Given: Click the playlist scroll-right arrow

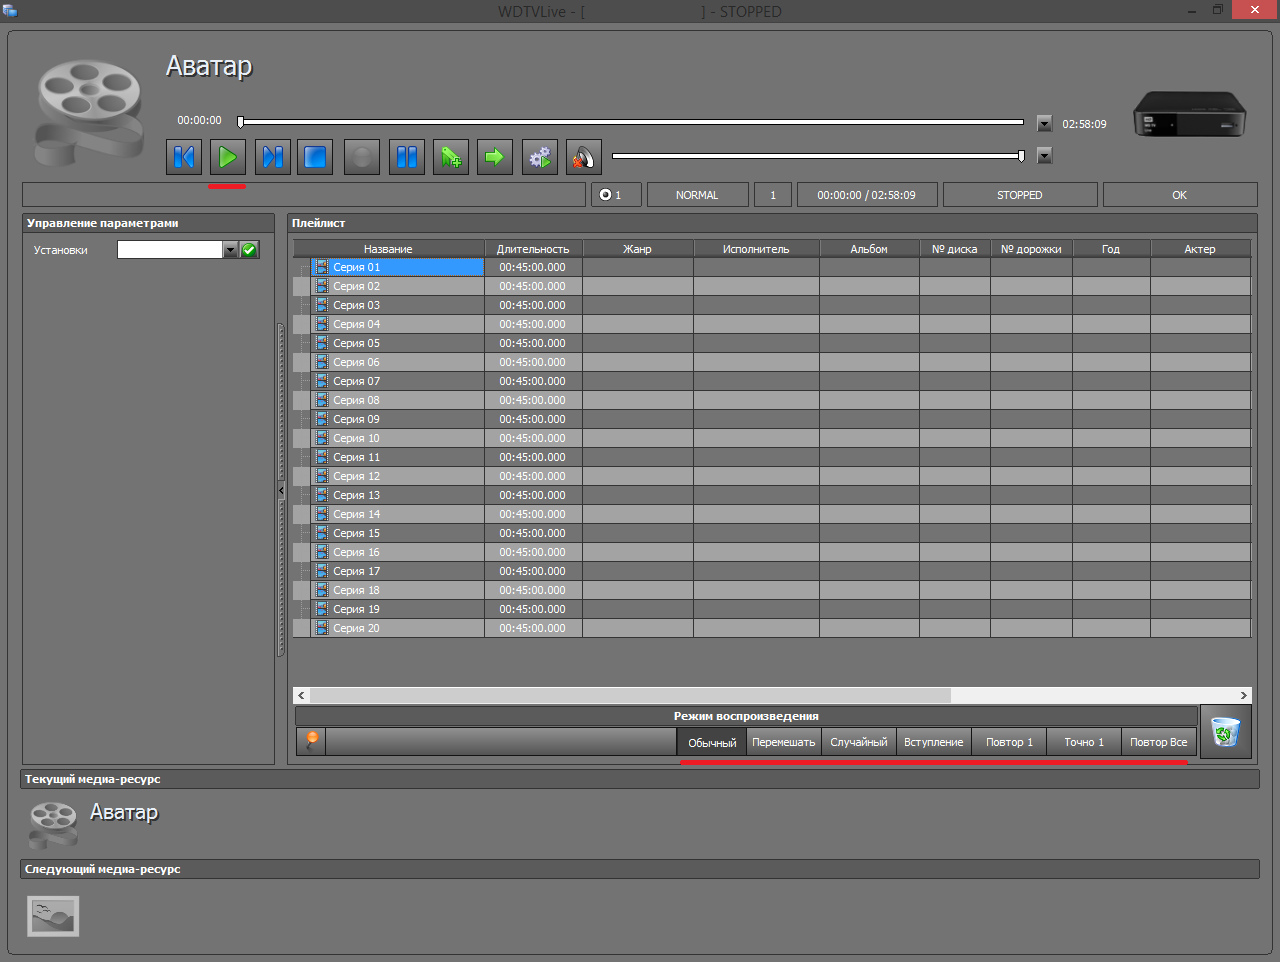Looking at the screenshot, I should pos(1243,695).
